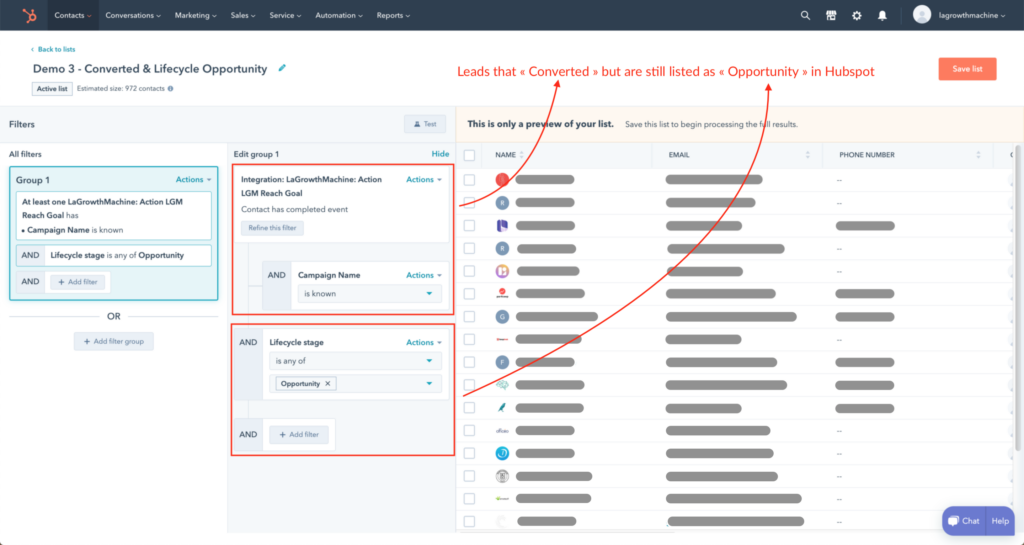Open Group 1 Actions dropdown
Viewport: 1024px width, 545px height.
[193, 180]
